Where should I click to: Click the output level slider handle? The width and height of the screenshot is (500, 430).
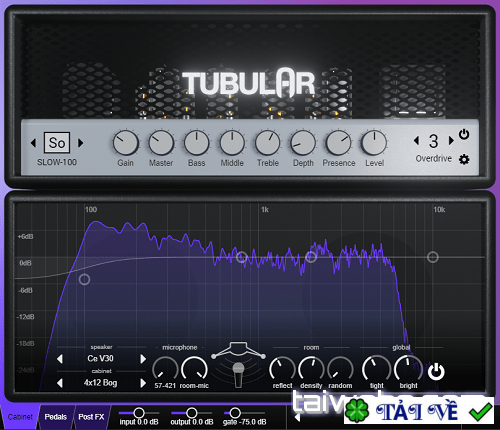click(192, 413)
